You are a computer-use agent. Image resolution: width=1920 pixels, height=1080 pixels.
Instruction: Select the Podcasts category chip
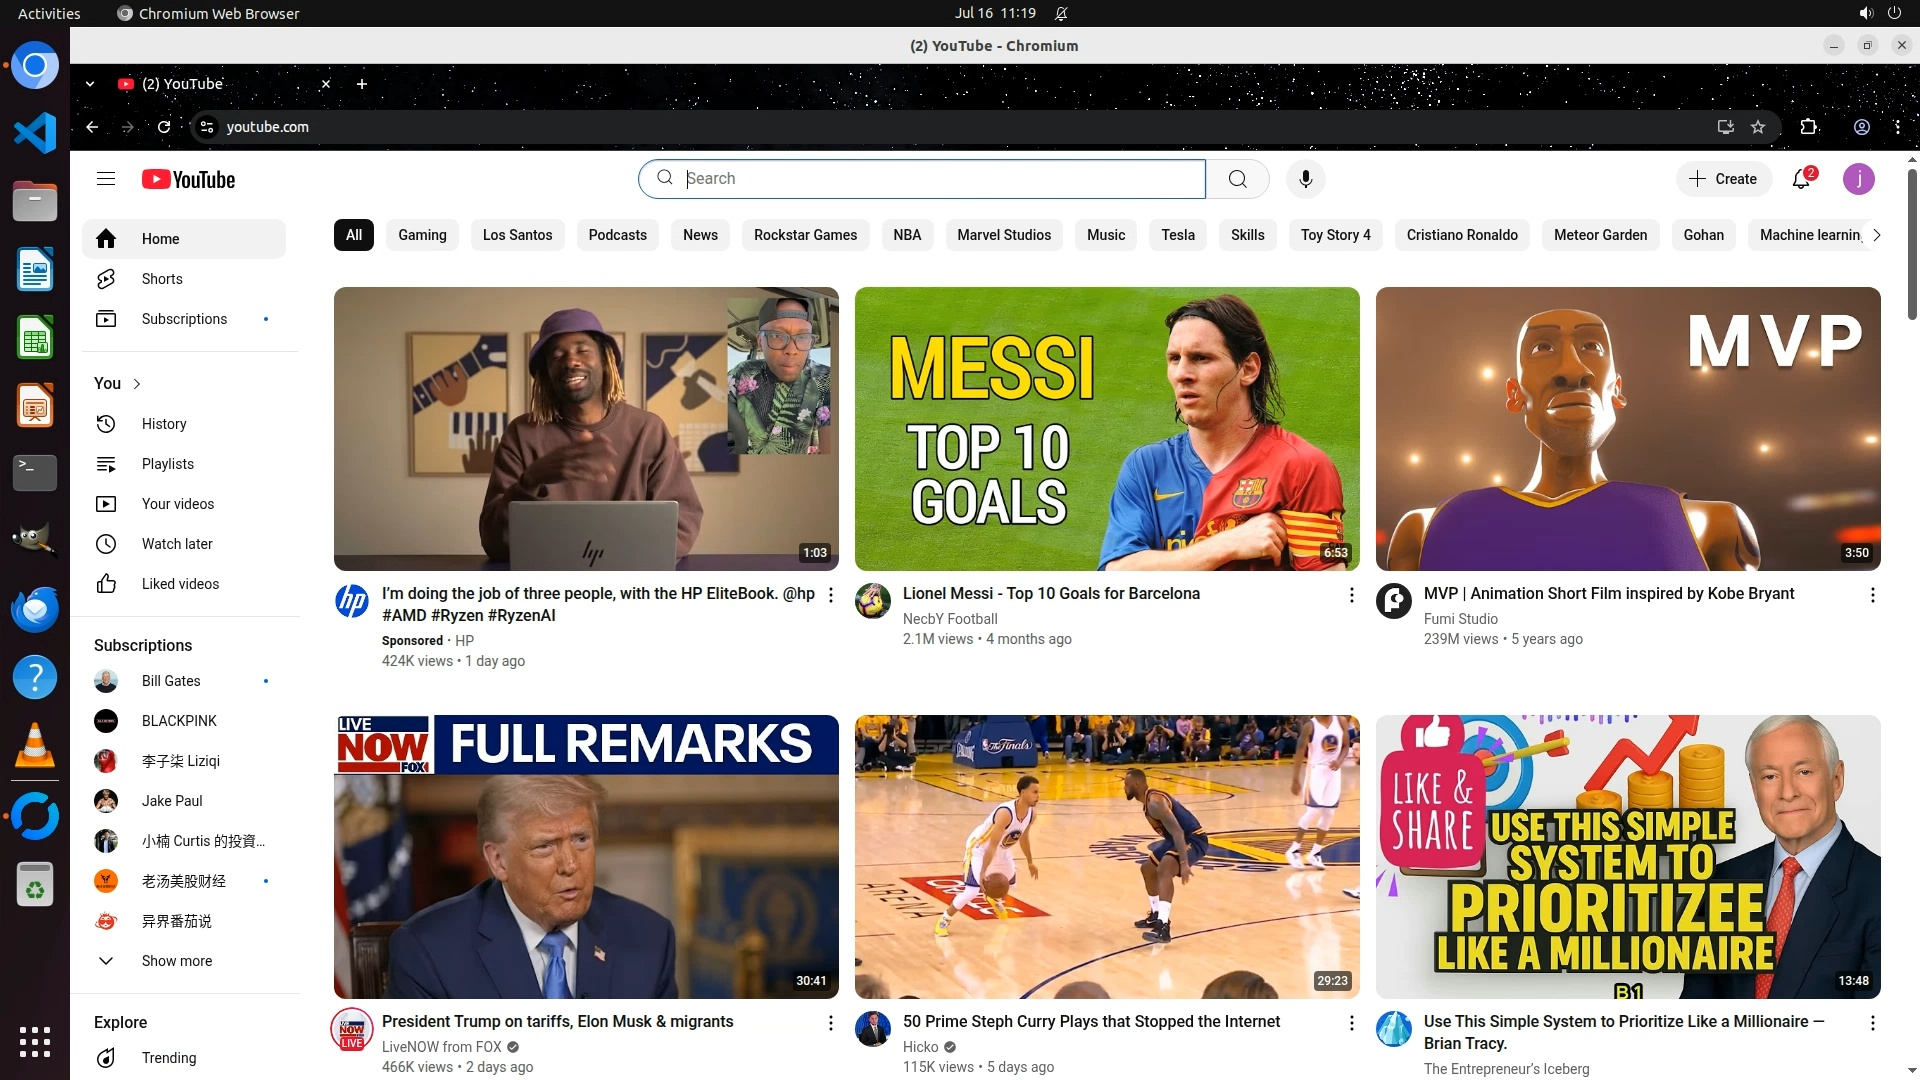click(x=617, y=235)
